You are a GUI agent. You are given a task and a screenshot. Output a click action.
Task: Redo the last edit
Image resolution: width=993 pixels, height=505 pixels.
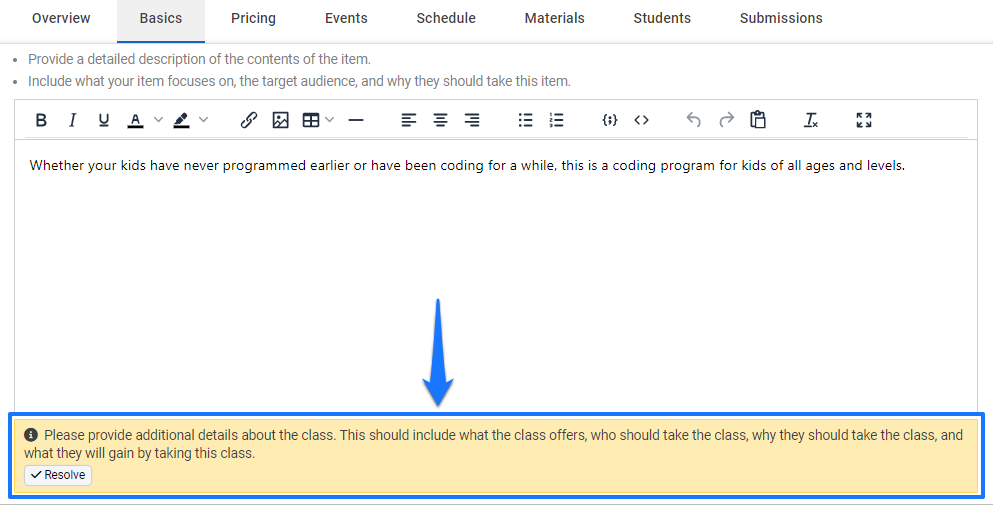tap(726, 120)
